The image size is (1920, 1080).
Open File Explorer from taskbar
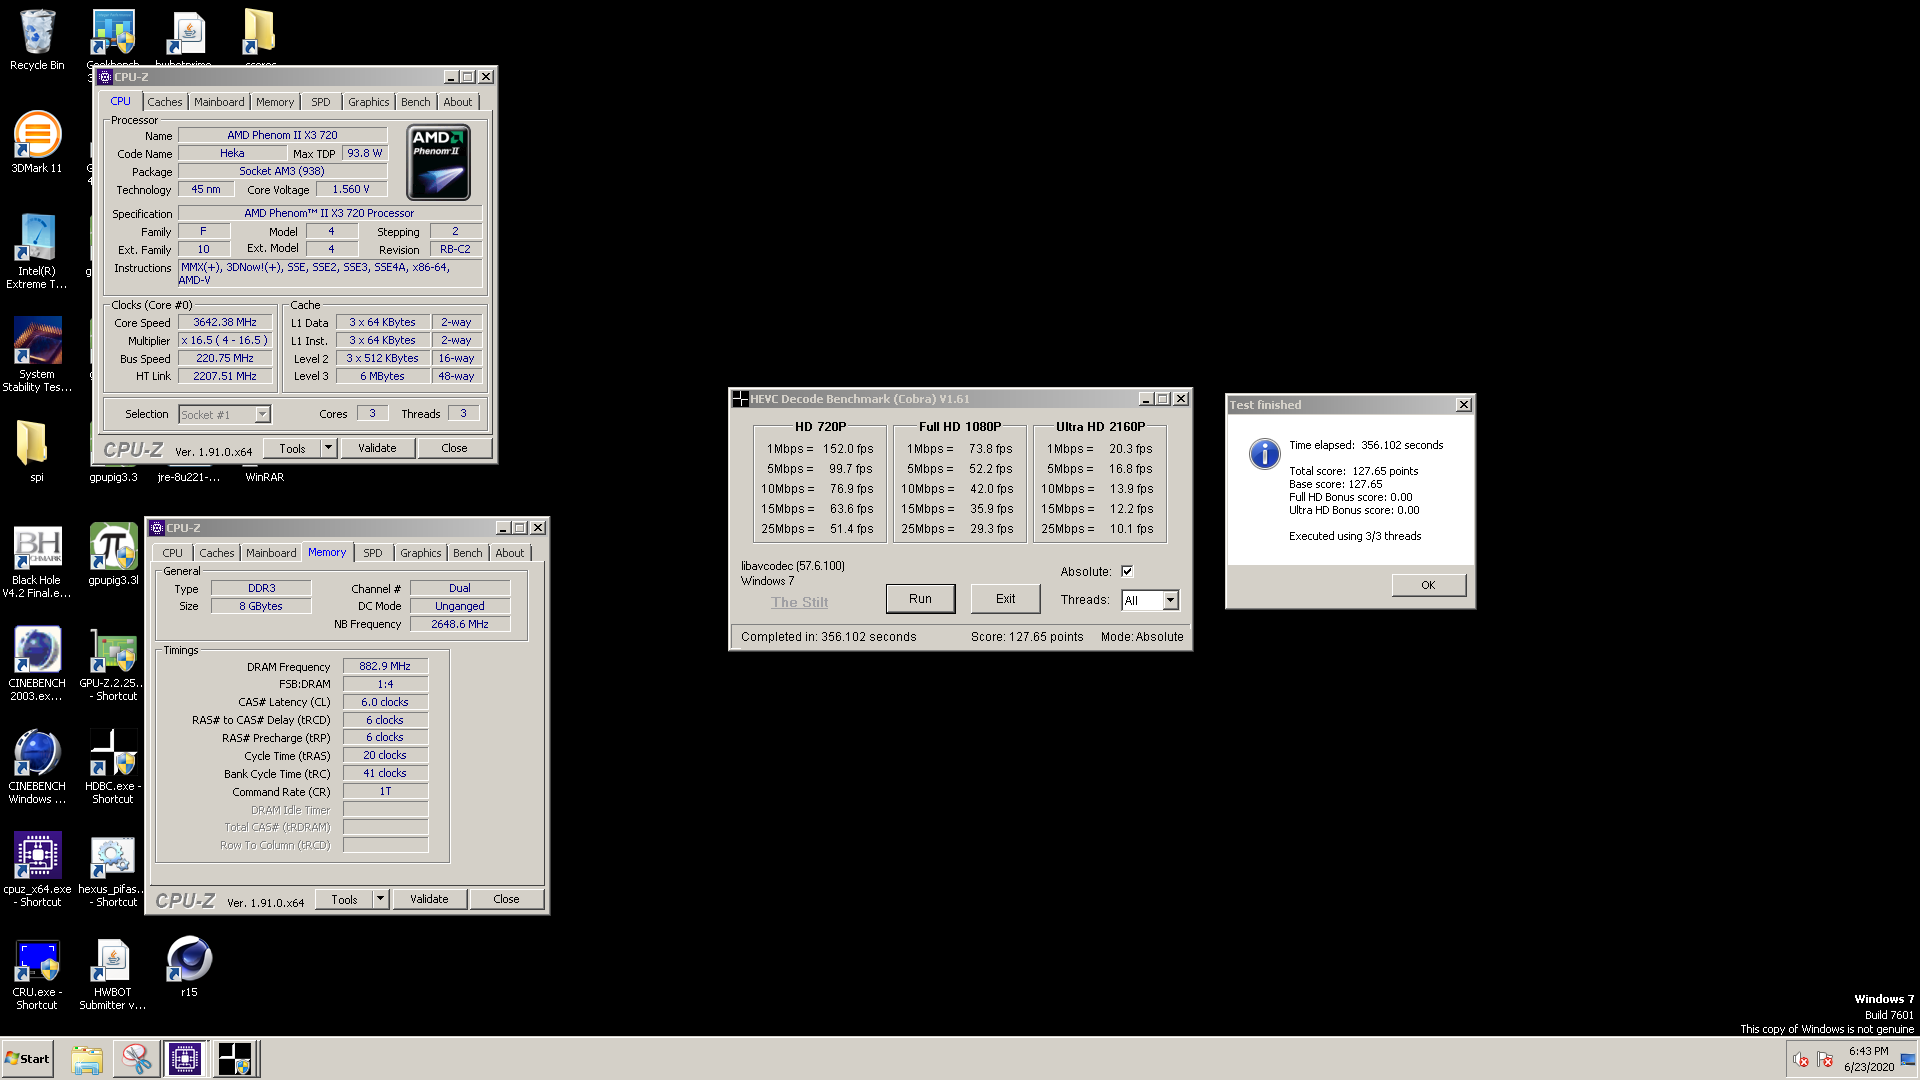87,1059
